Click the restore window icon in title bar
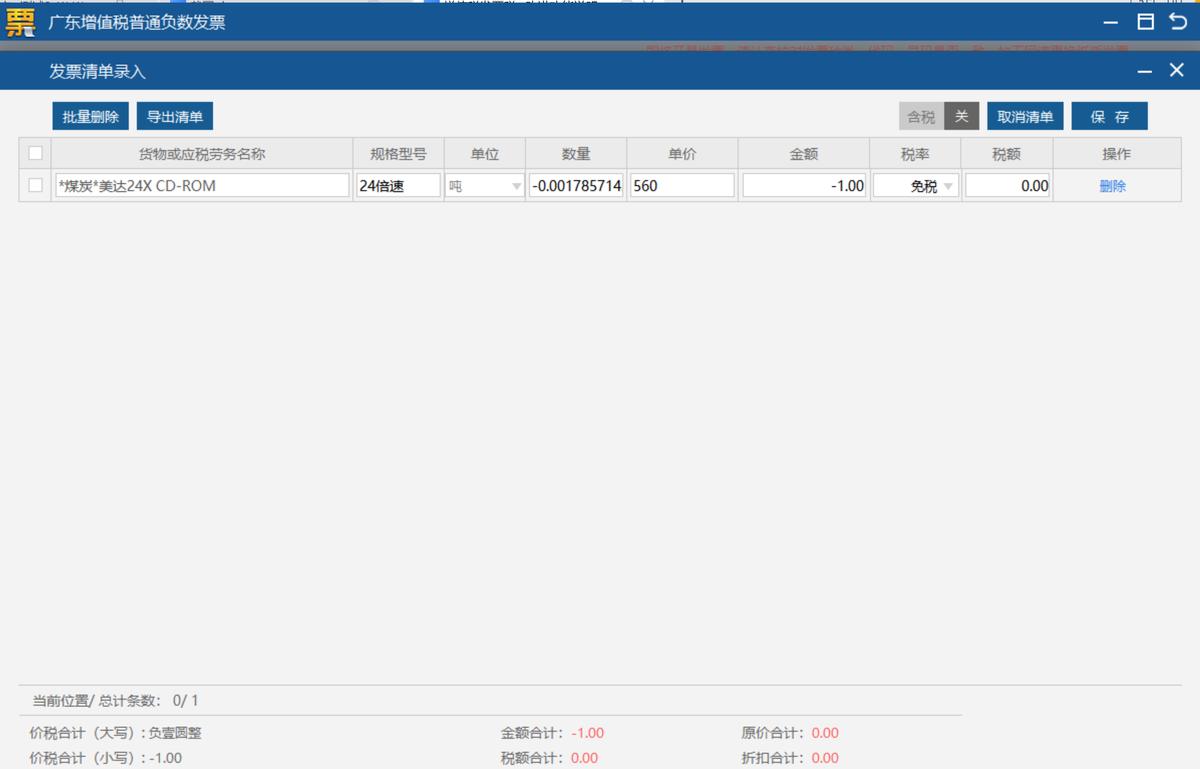Viewport: 1200px width, 769px height. [x=1146, y=21]
